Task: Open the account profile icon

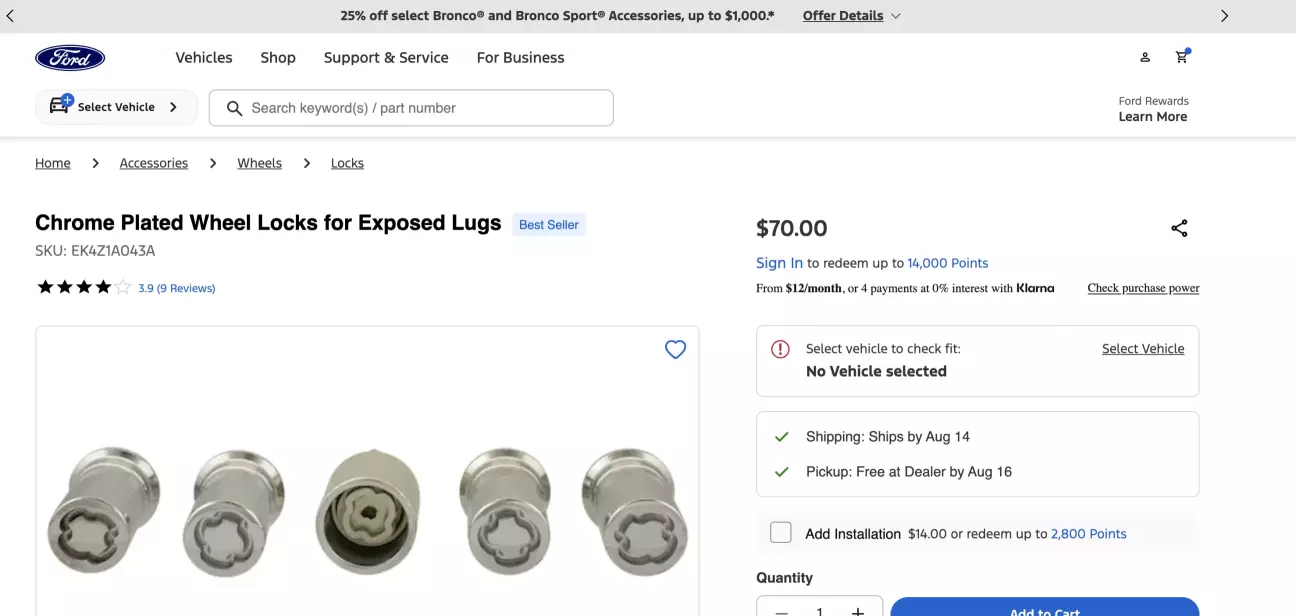Action: click(x=1145, y=58)
